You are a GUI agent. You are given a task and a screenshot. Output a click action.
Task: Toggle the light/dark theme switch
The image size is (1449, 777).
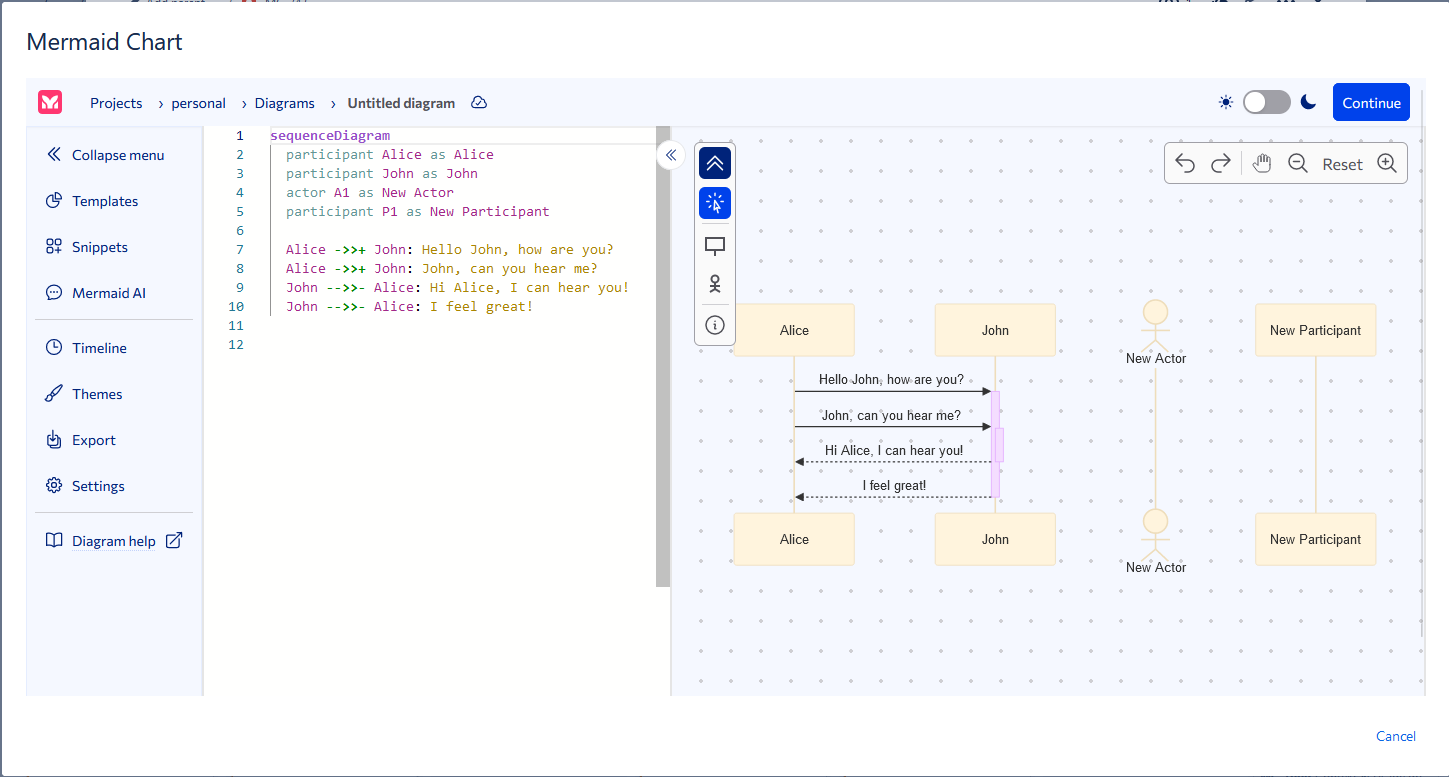click(x=1267, y=102)
